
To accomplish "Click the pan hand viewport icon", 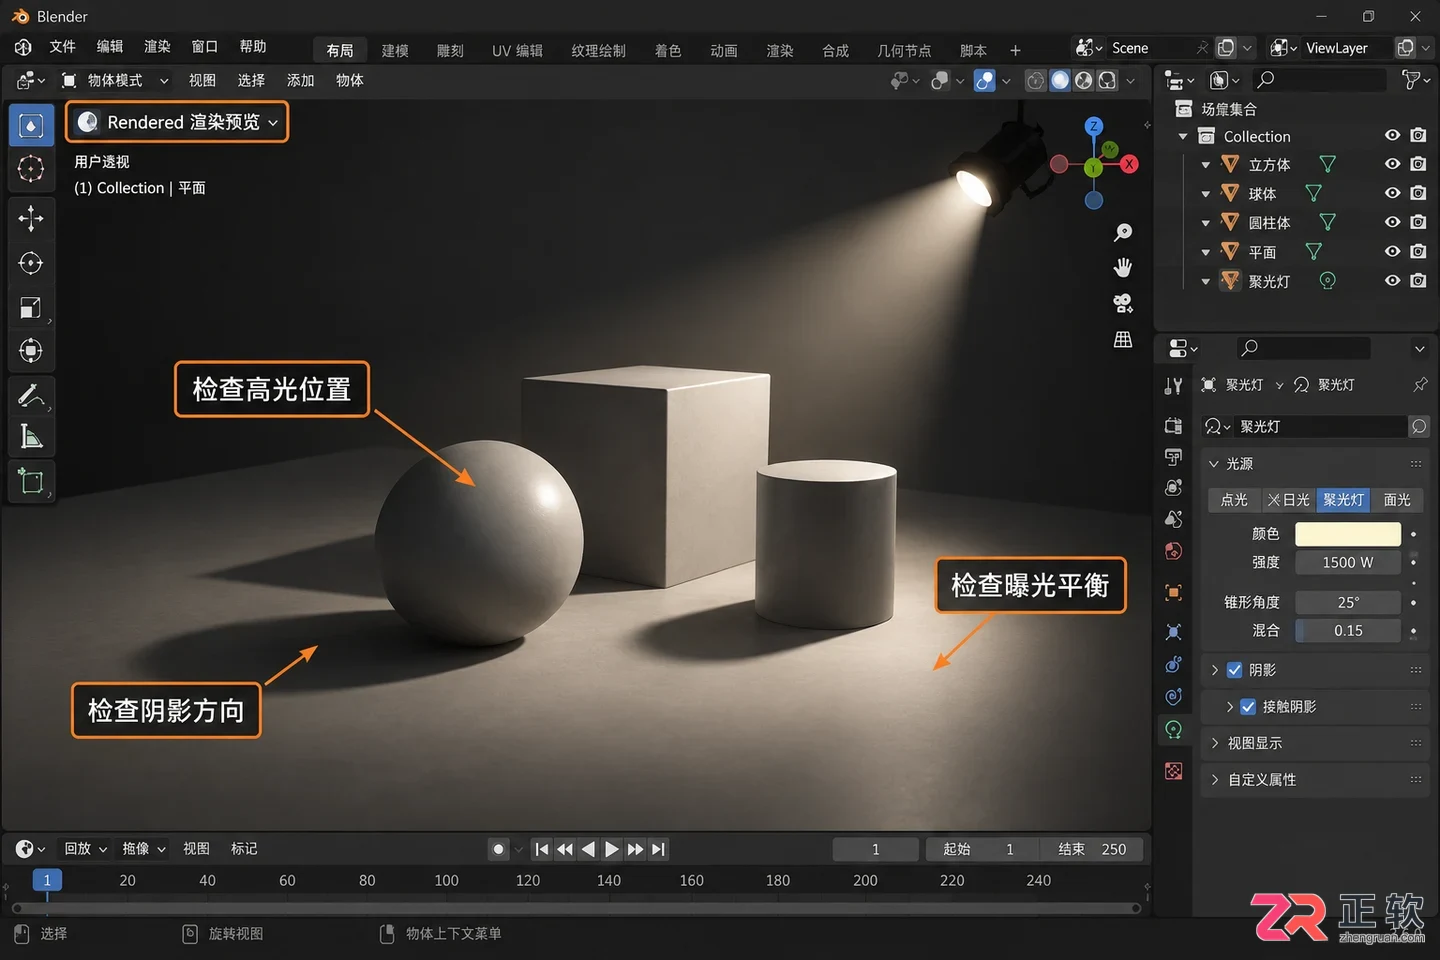I will pyautogui.click(x=1123, y=267).
